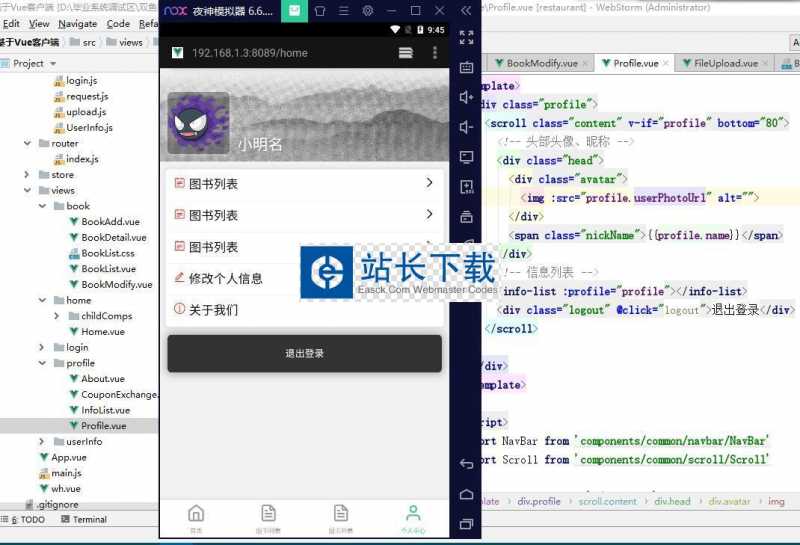Tap Android home button in Nox sidebar
Screen dimensions: 800x545
point(466,494)
